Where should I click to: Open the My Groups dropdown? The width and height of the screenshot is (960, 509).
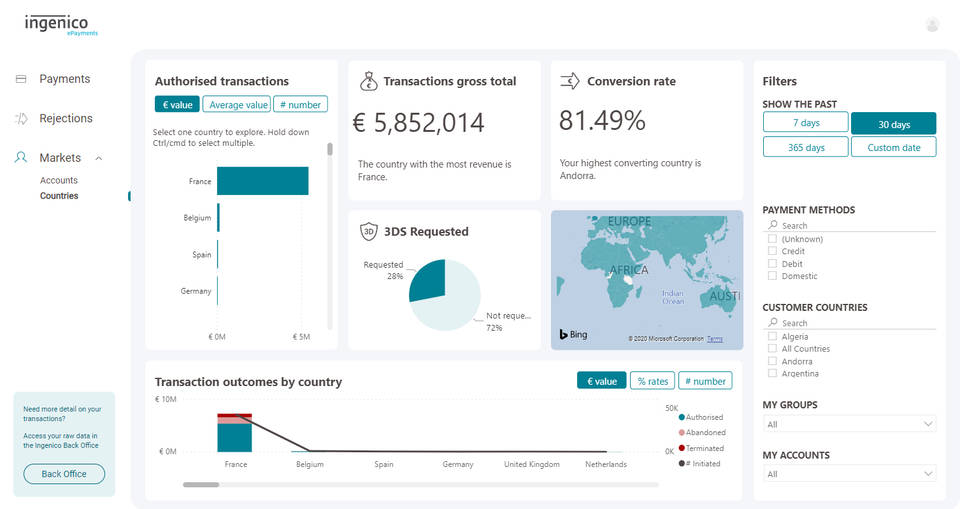849,424
